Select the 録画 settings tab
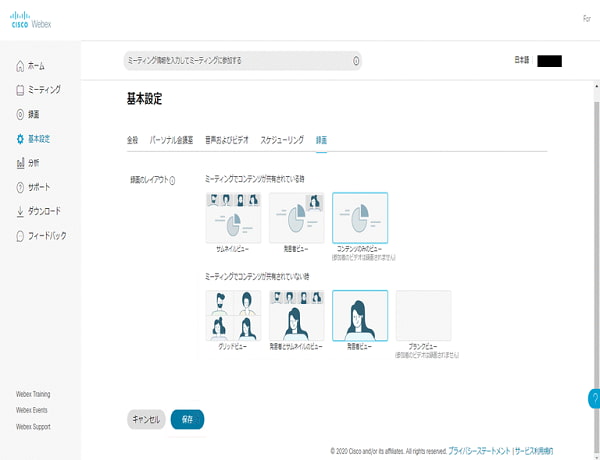600x460 pixels. [x=321, y=140]
